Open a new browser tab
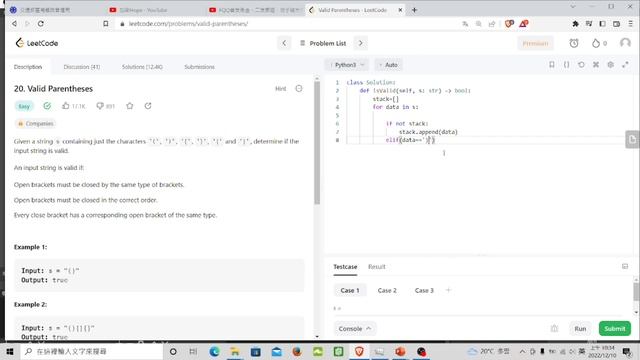Screen dimensions: 640x360 [x=414, y=10]
